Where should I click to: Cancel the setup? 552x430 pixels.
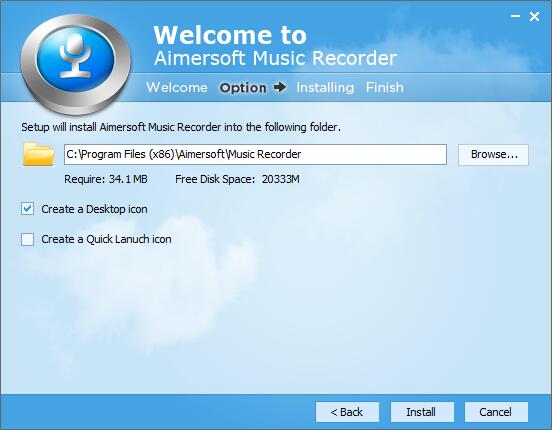coord(496,412)
